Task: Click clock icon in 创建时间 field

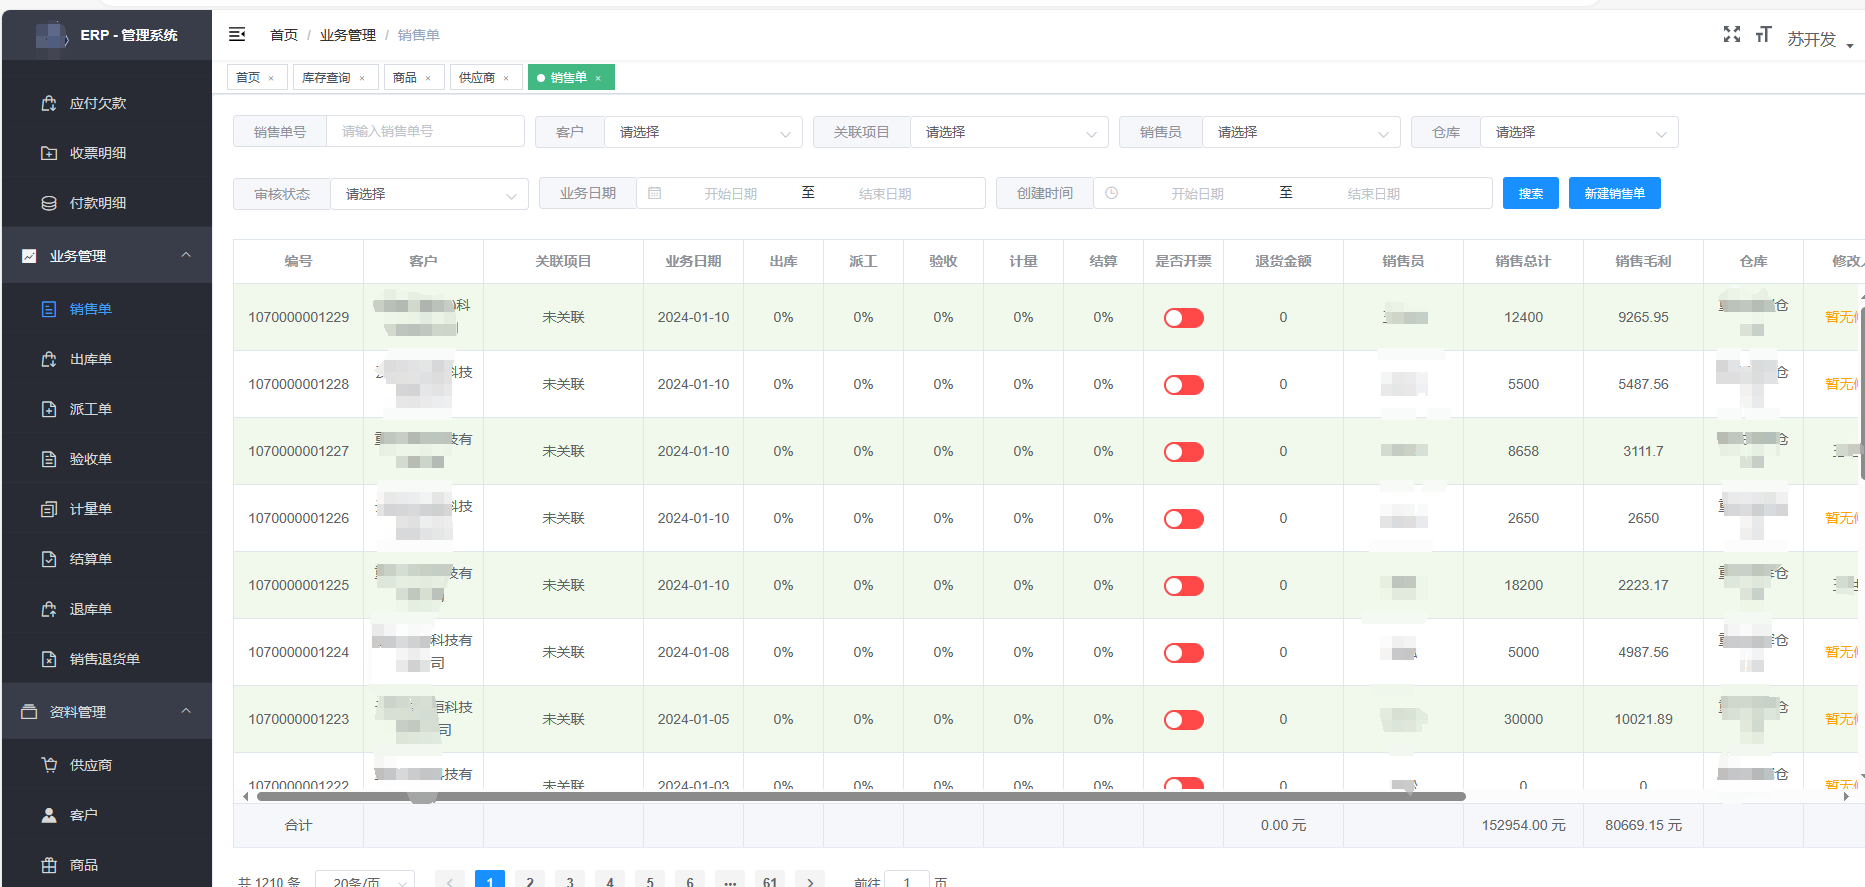Action: tap(1112, 193)
